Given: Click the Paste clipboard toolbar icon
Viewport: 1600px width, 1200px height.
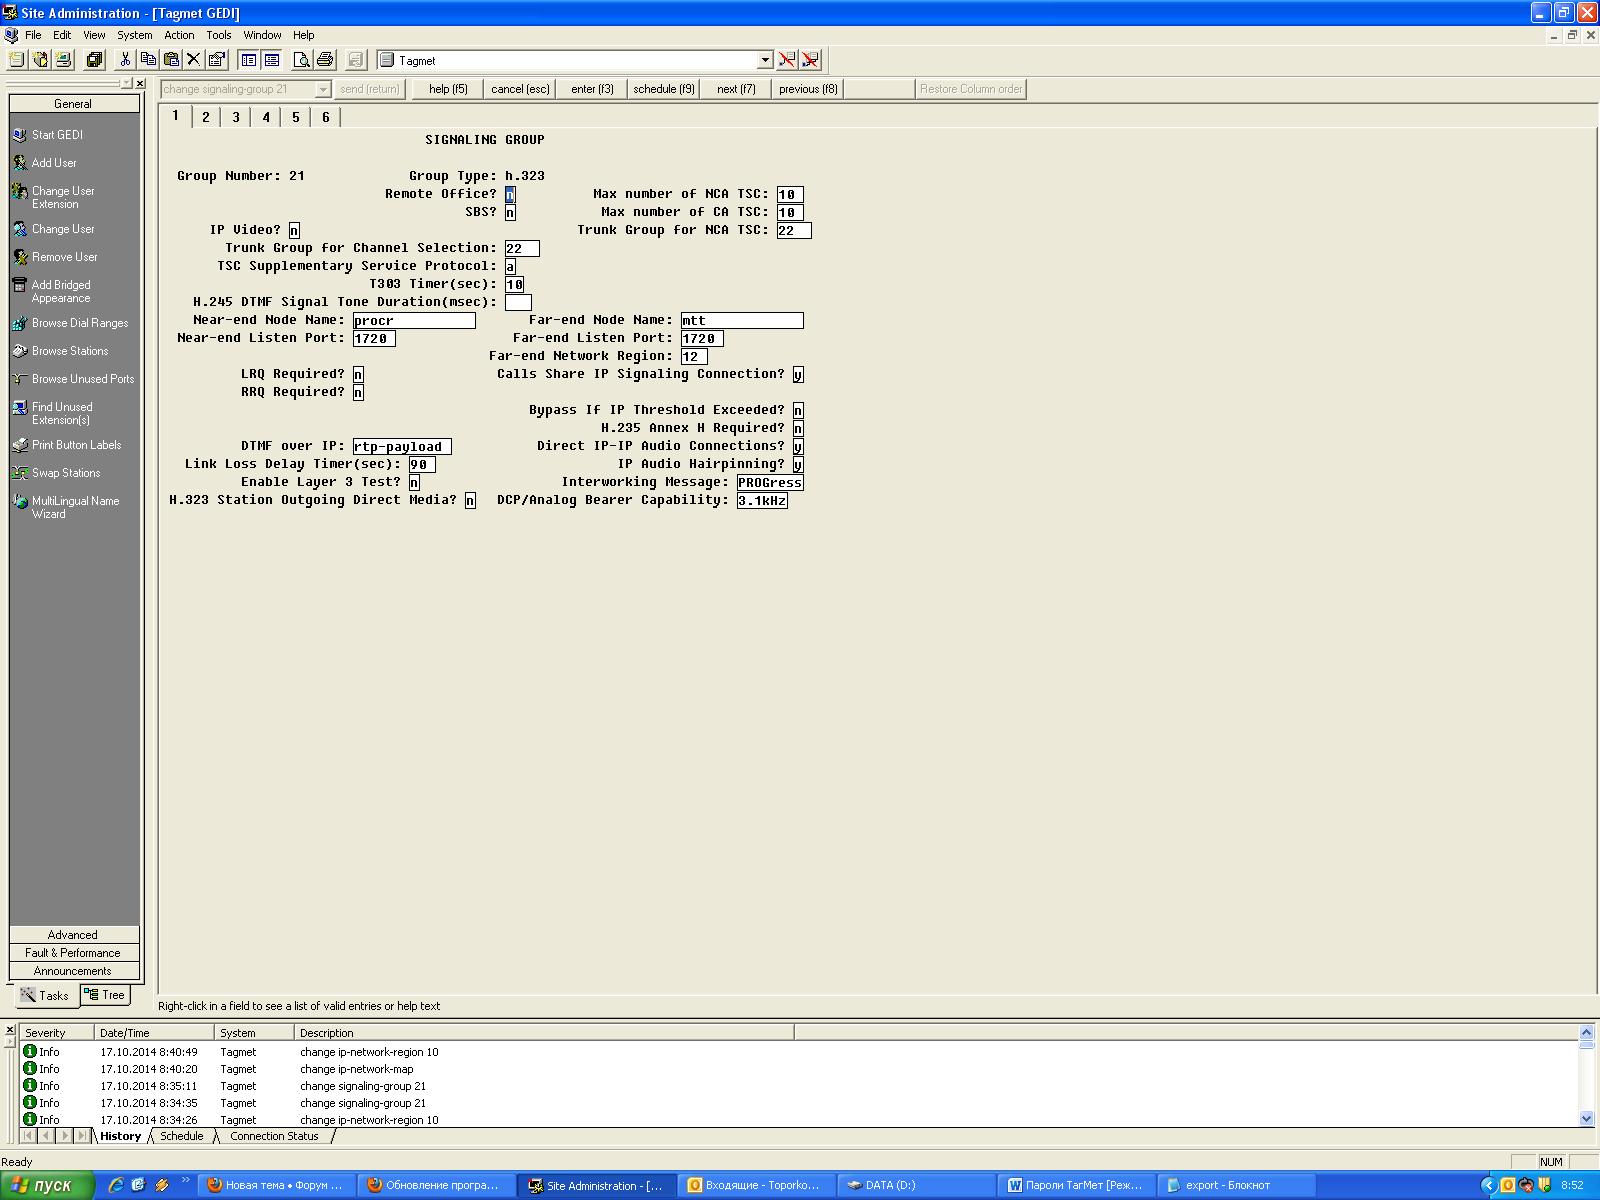Looking at the screenshot, I should coord(171,60).
